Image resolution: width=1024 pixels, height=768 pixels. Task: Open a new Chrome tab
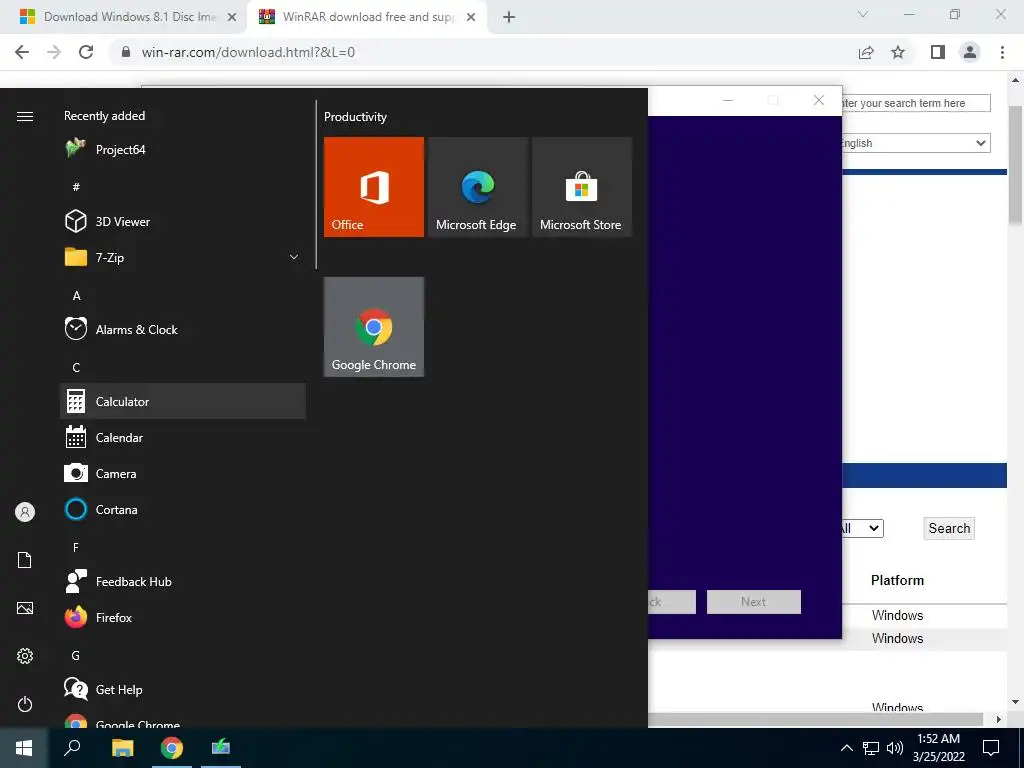tap(509, 17)
